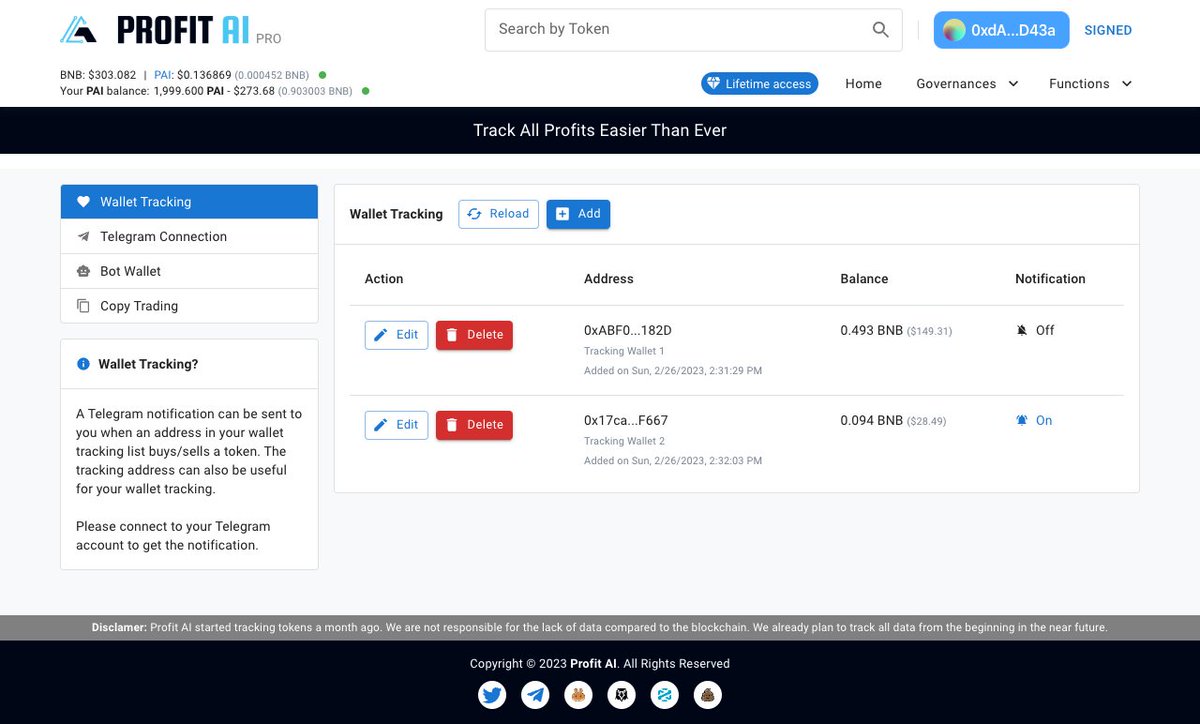The height and width of the screenshot is (724, 1200).
Task: Reload the wallet tracking list
Action: [x=499, y=214]
